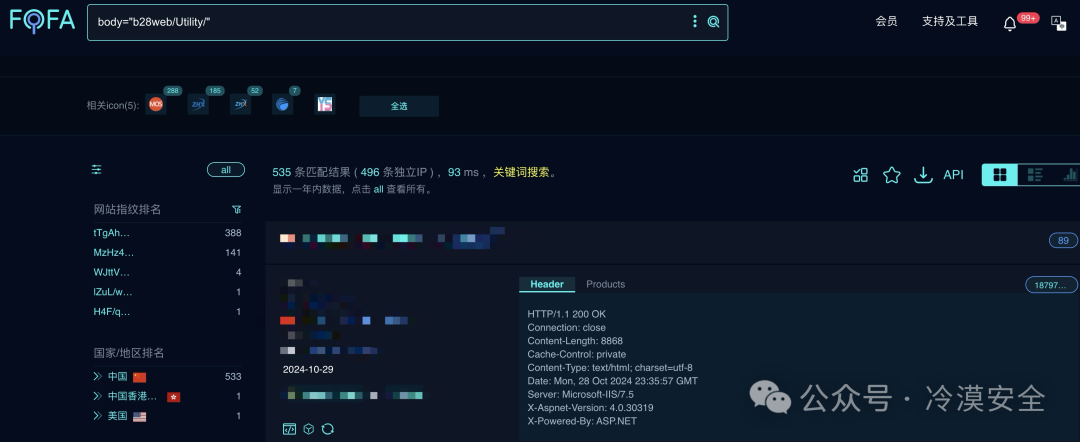Click the 99+ notification badge

point(1028,18)
